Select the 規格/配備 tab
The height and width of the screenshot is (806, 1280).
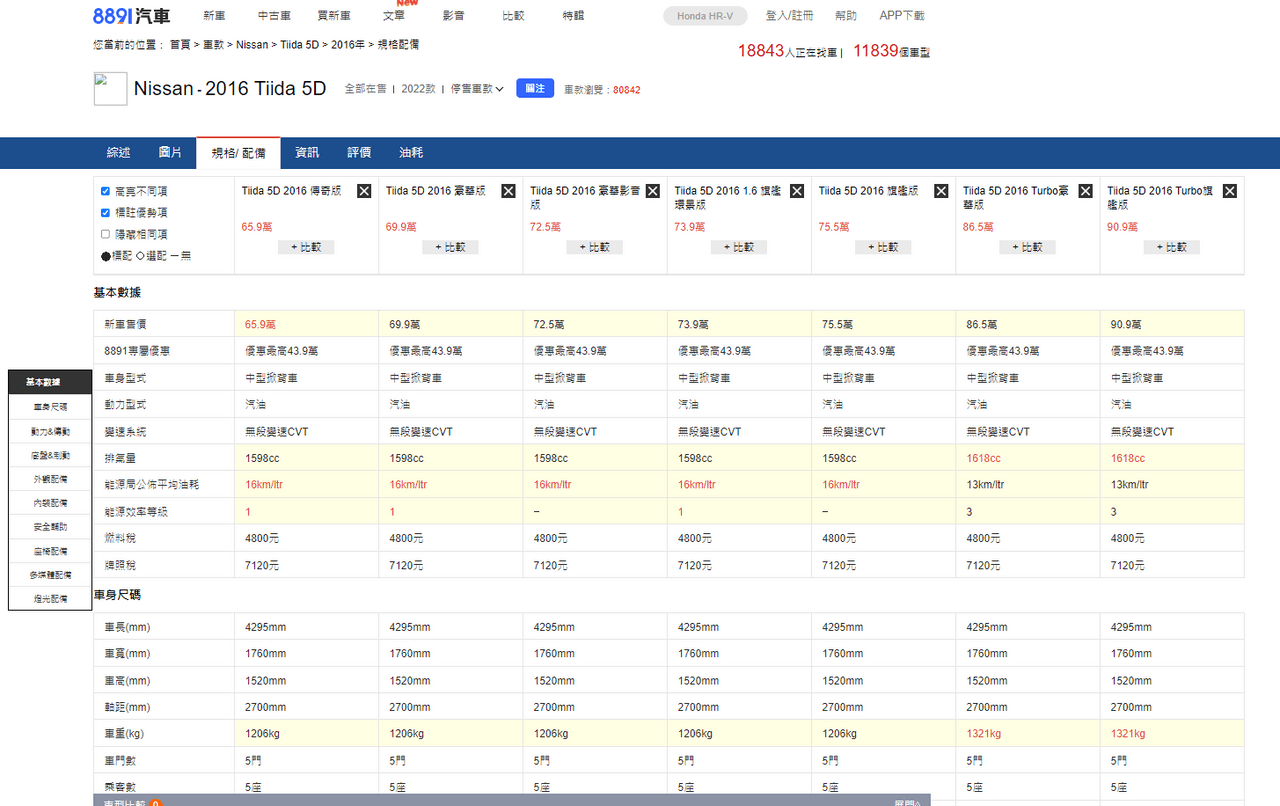pyautogui.click(x=238, y=153)
